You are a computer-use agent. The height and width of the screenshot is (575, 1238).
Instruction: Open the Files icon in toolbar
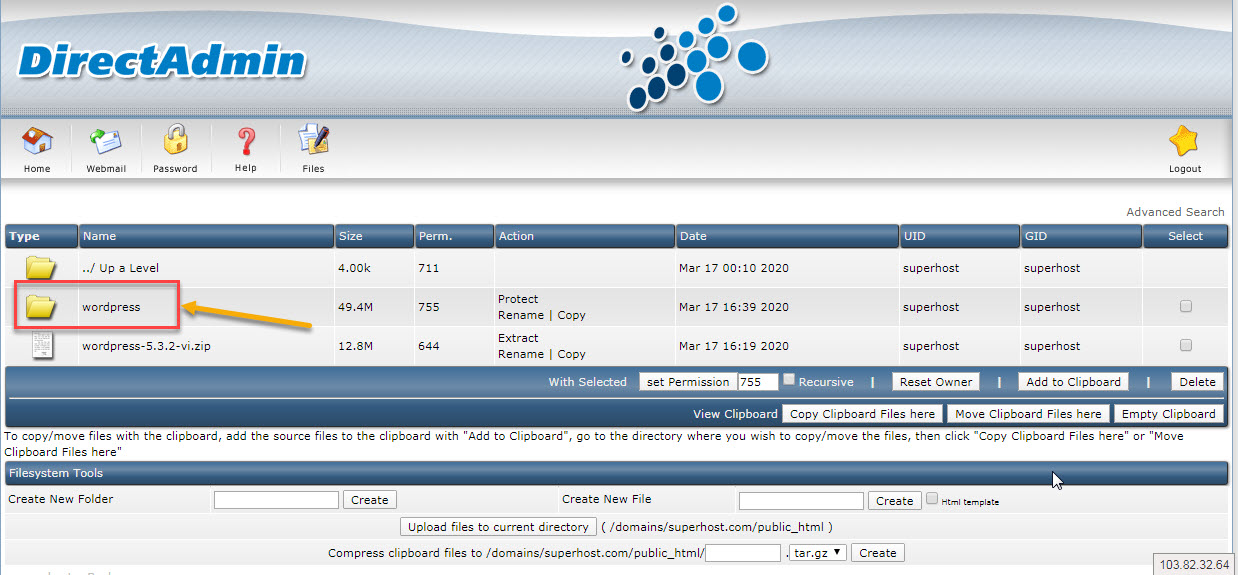click(x=313, y=142)
